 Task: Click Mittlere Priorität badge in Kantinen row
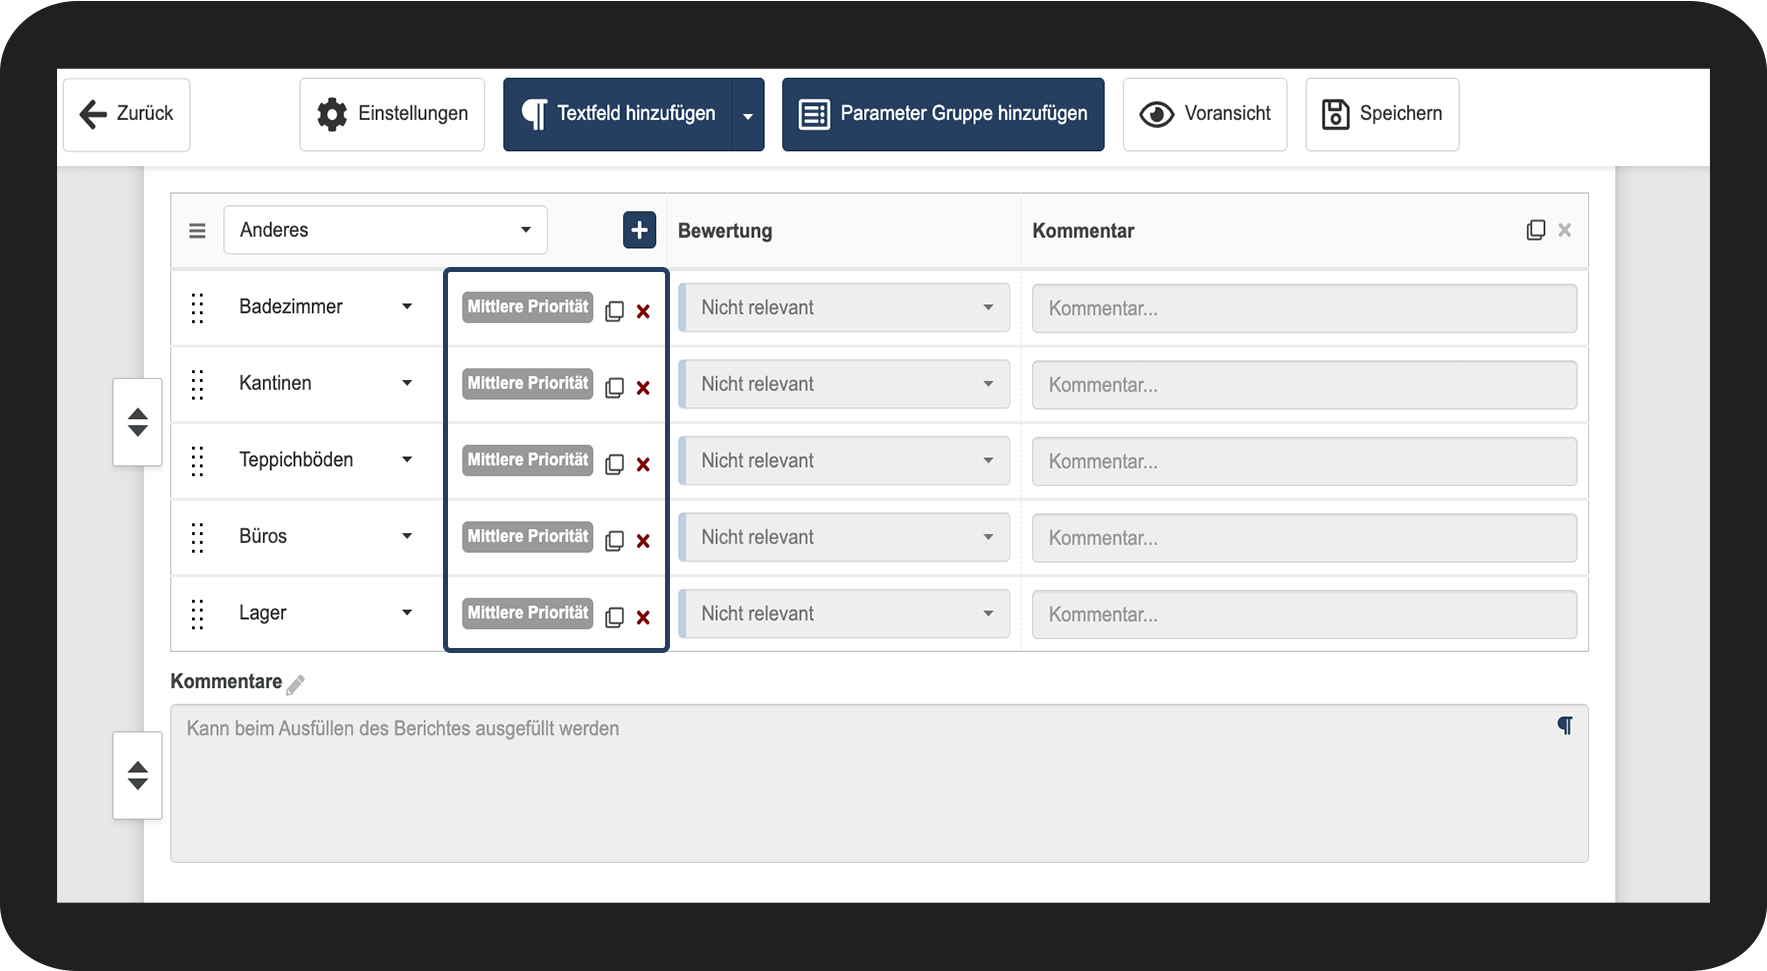(x=528, y=383)
